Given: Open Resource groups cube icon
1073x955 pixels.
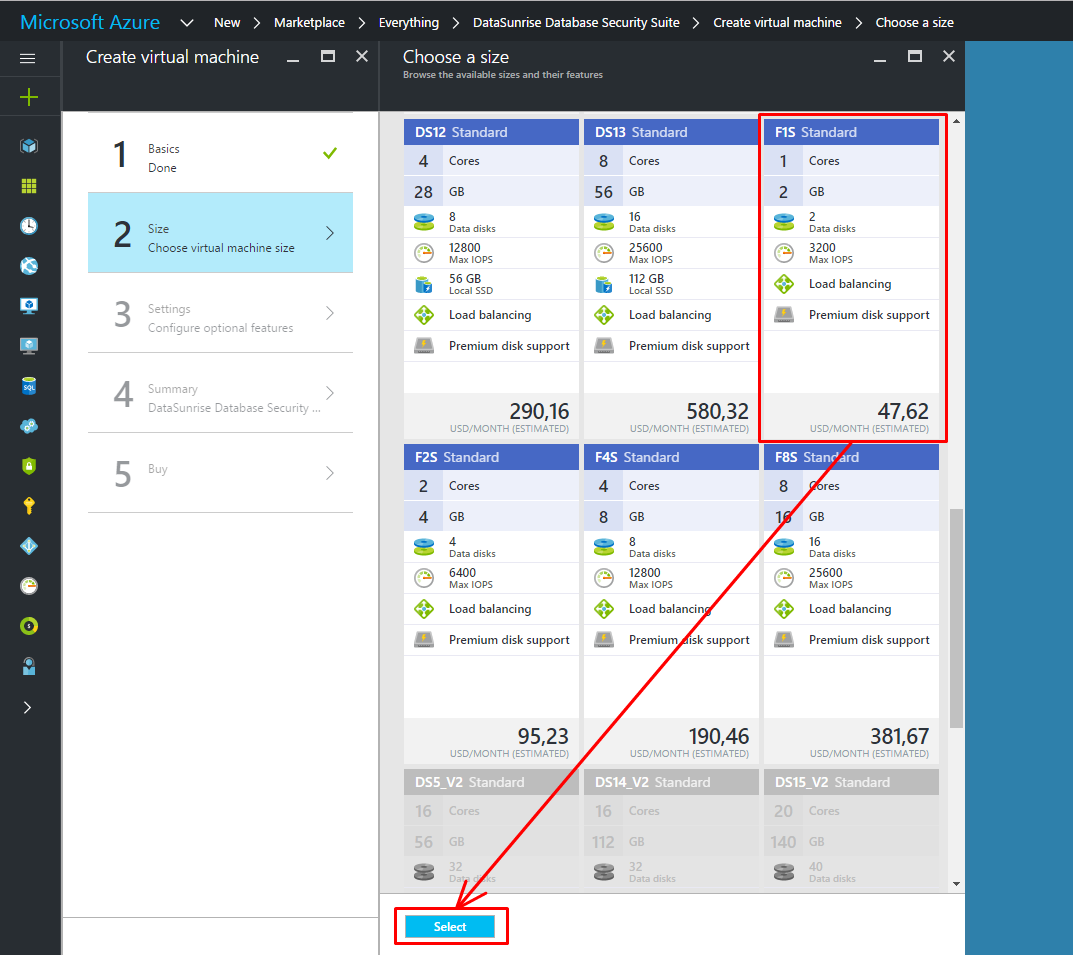Looking at the screenshot, I should [x=29, y=146].
